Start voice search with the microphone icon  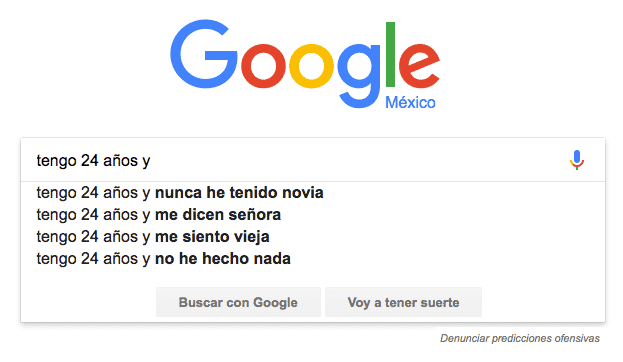pos(577,160)
